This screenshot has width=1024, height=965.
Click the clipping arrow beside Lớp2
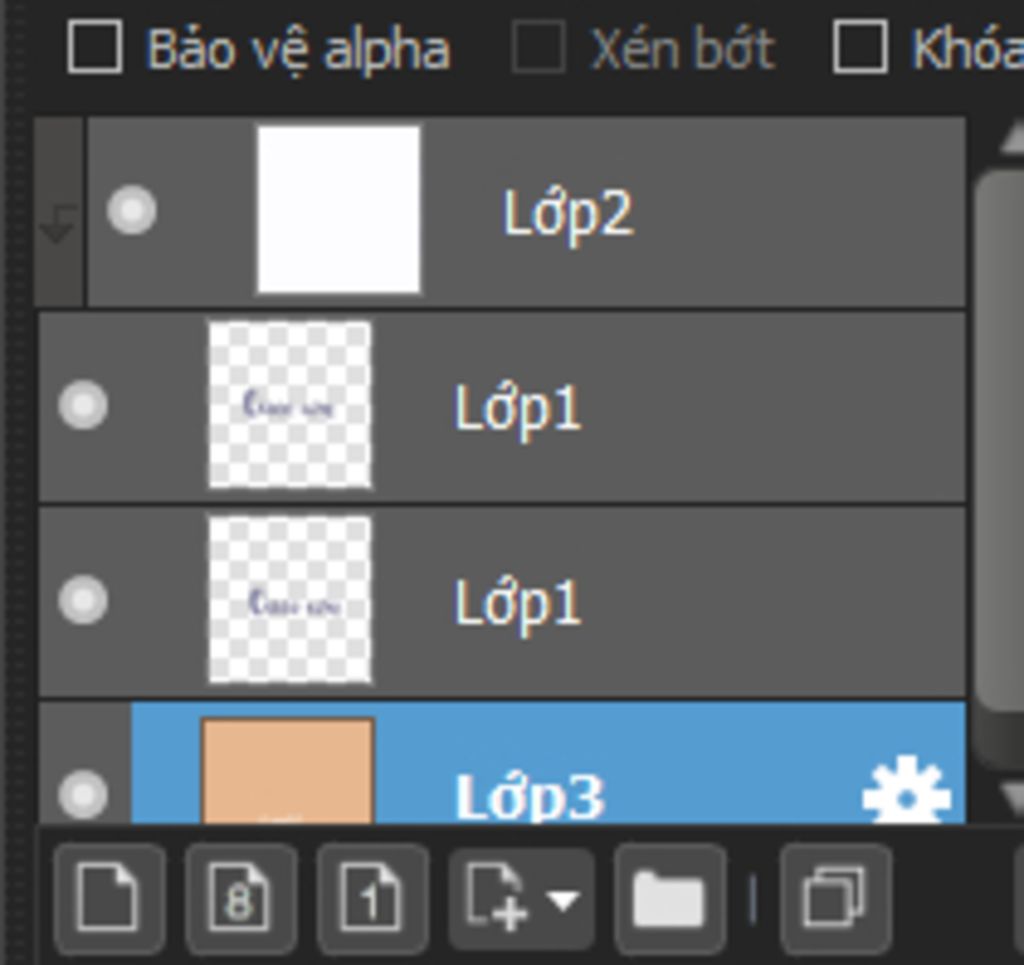(x=58, y=223)
